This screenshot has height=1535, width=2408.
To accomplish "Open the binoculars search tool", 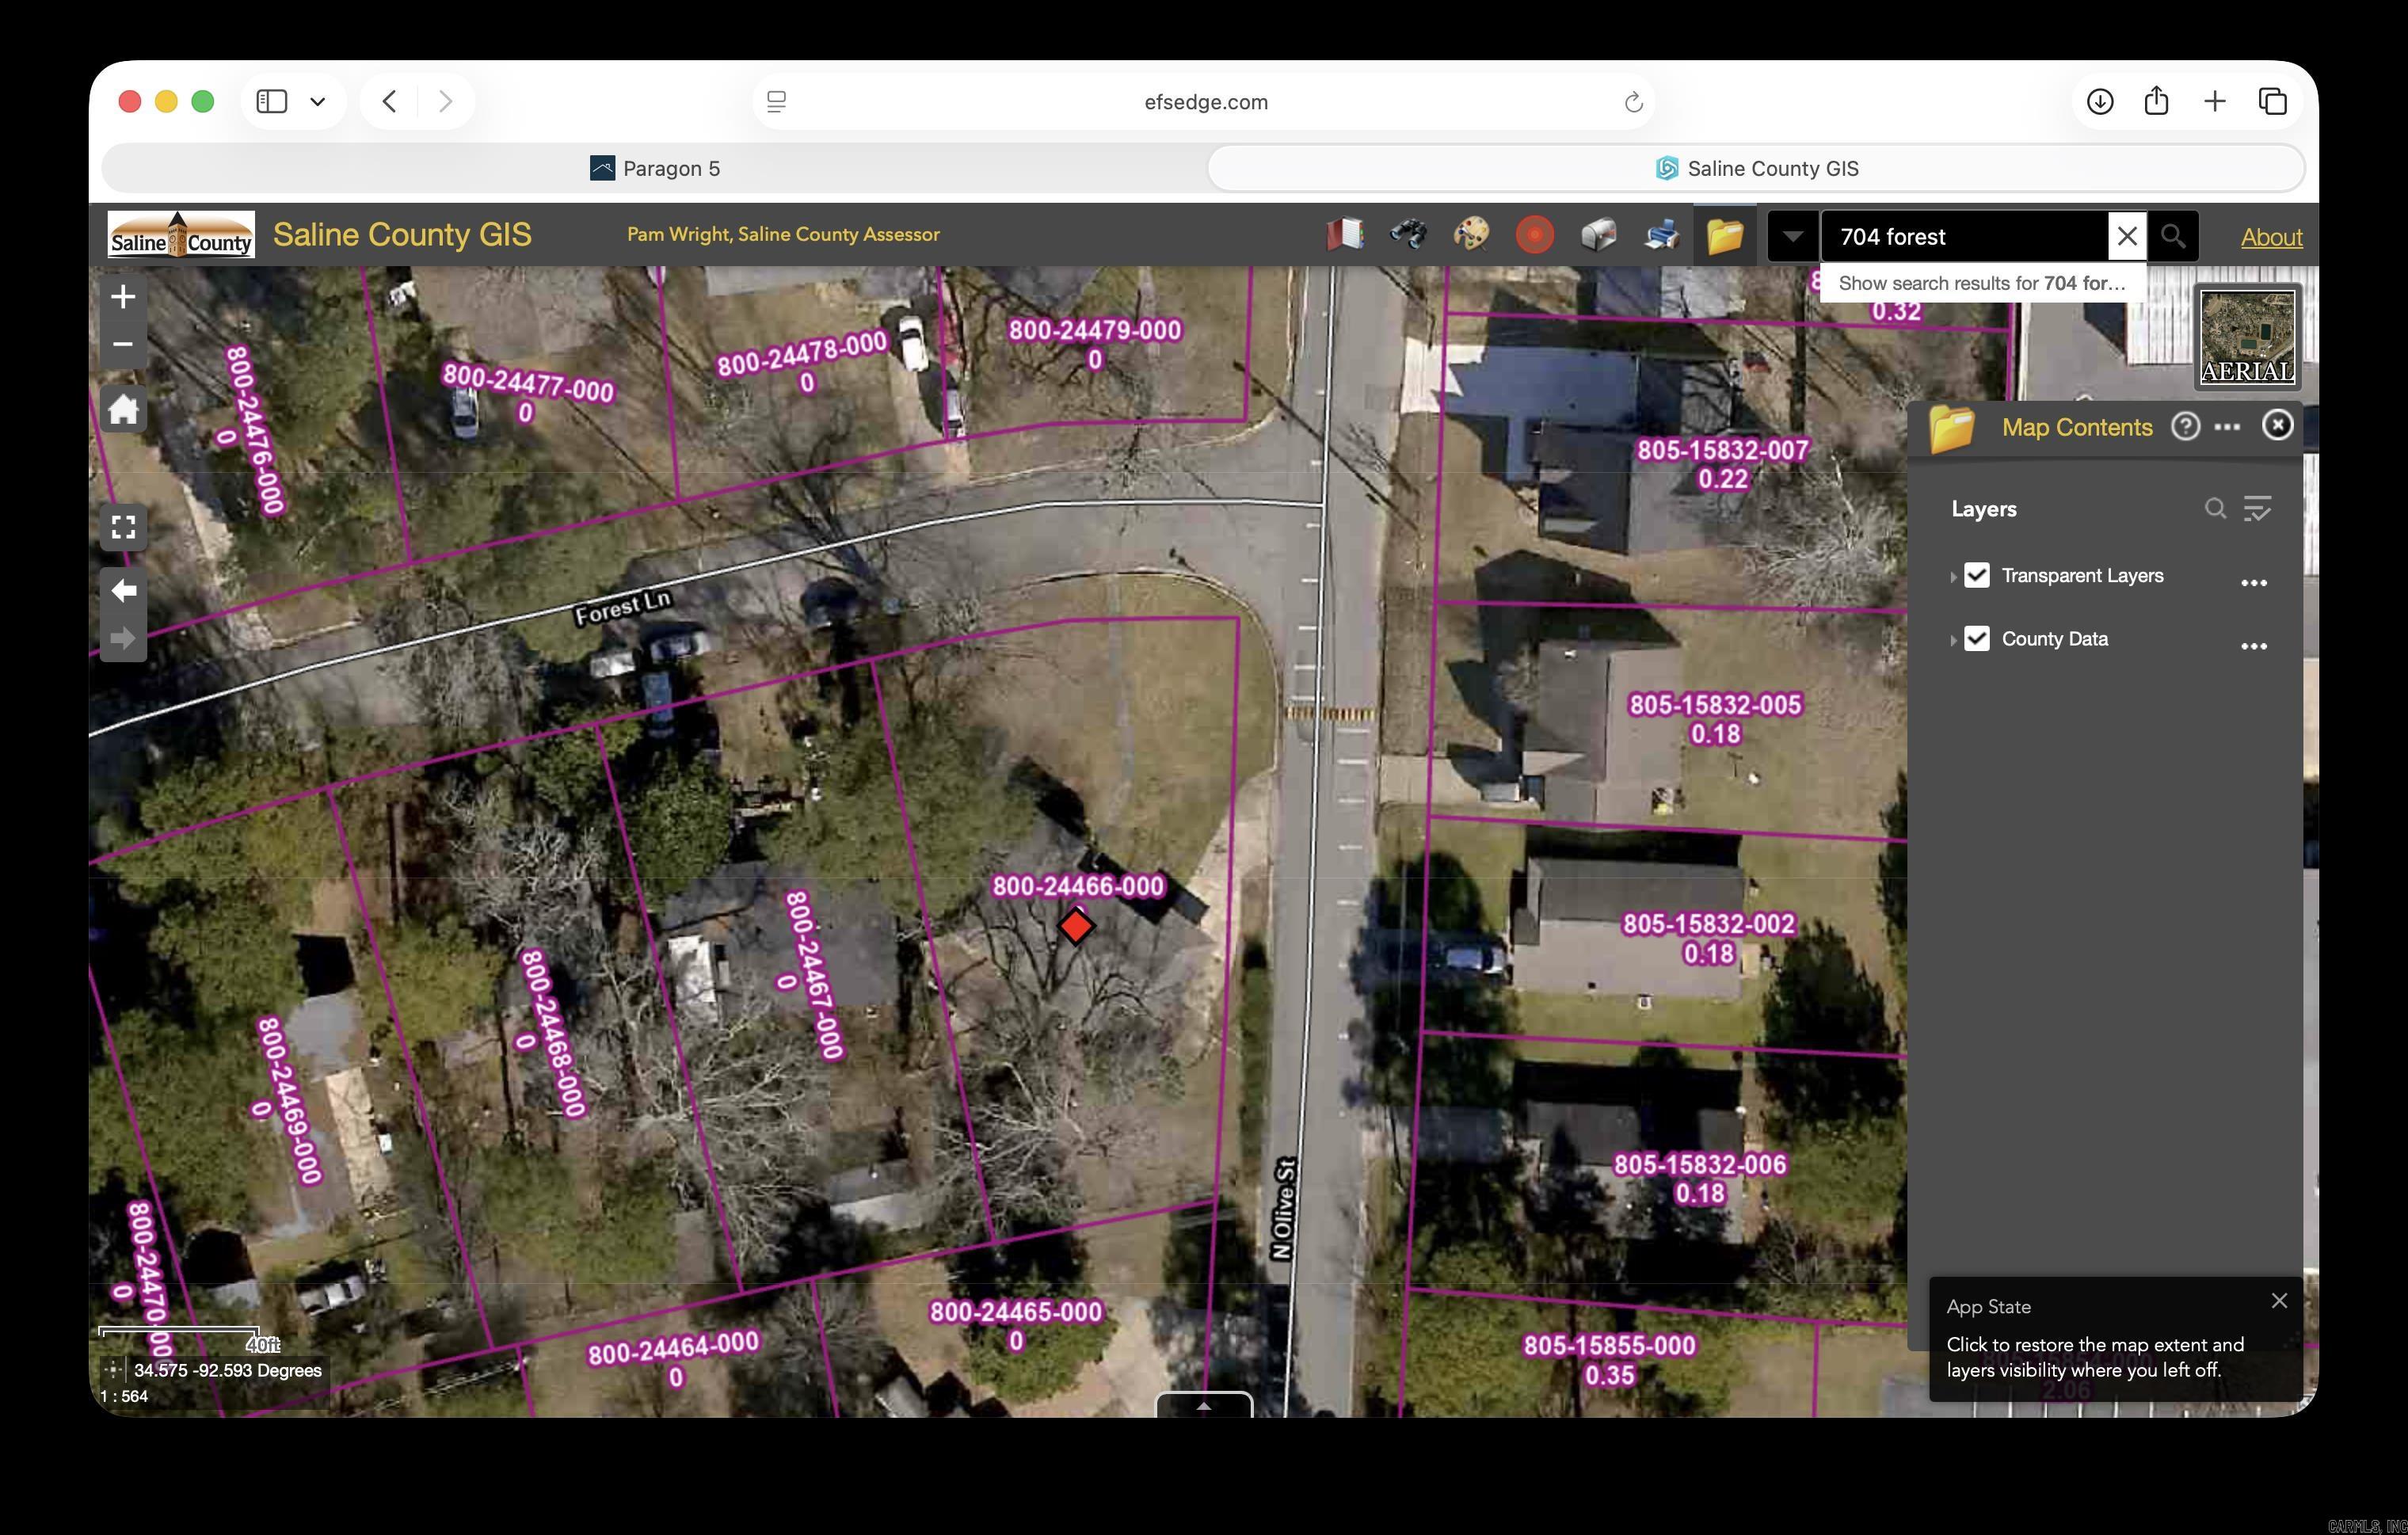I will [x=1408, y=235].
